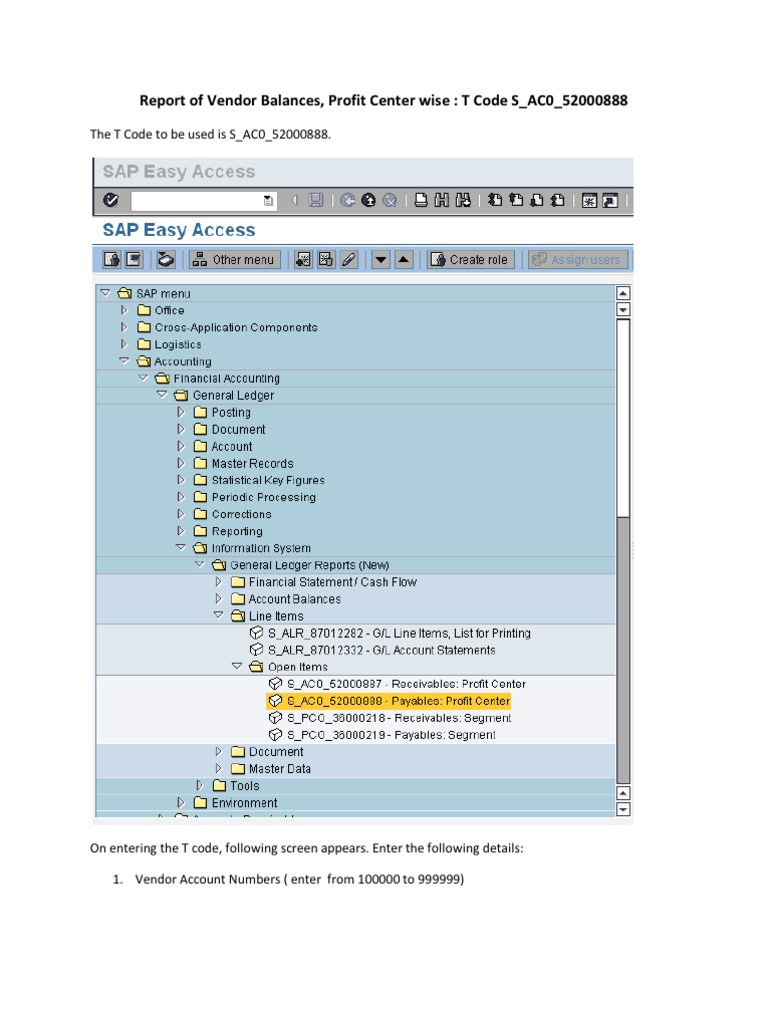Expand Financial Statement / Cash Flow folder

(x=219, y=582)
